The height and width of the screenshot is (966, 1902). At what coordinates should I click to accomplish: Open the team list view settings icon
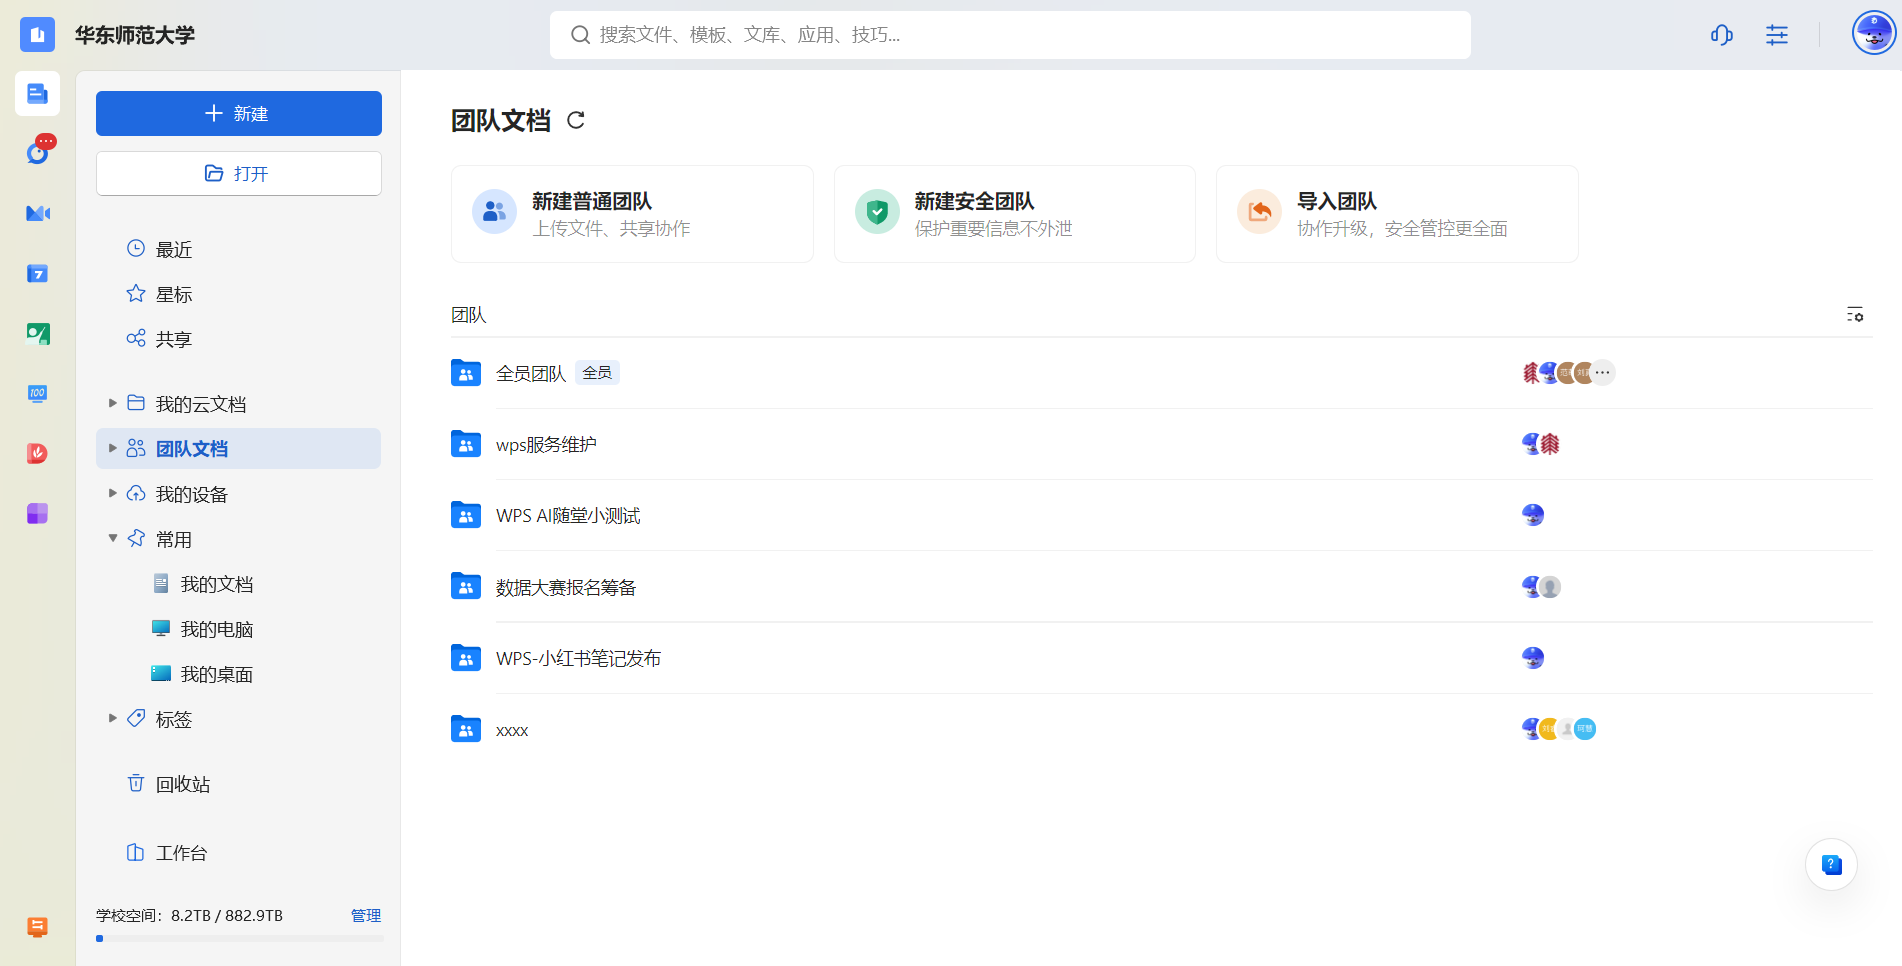(x=1855, y=315)
